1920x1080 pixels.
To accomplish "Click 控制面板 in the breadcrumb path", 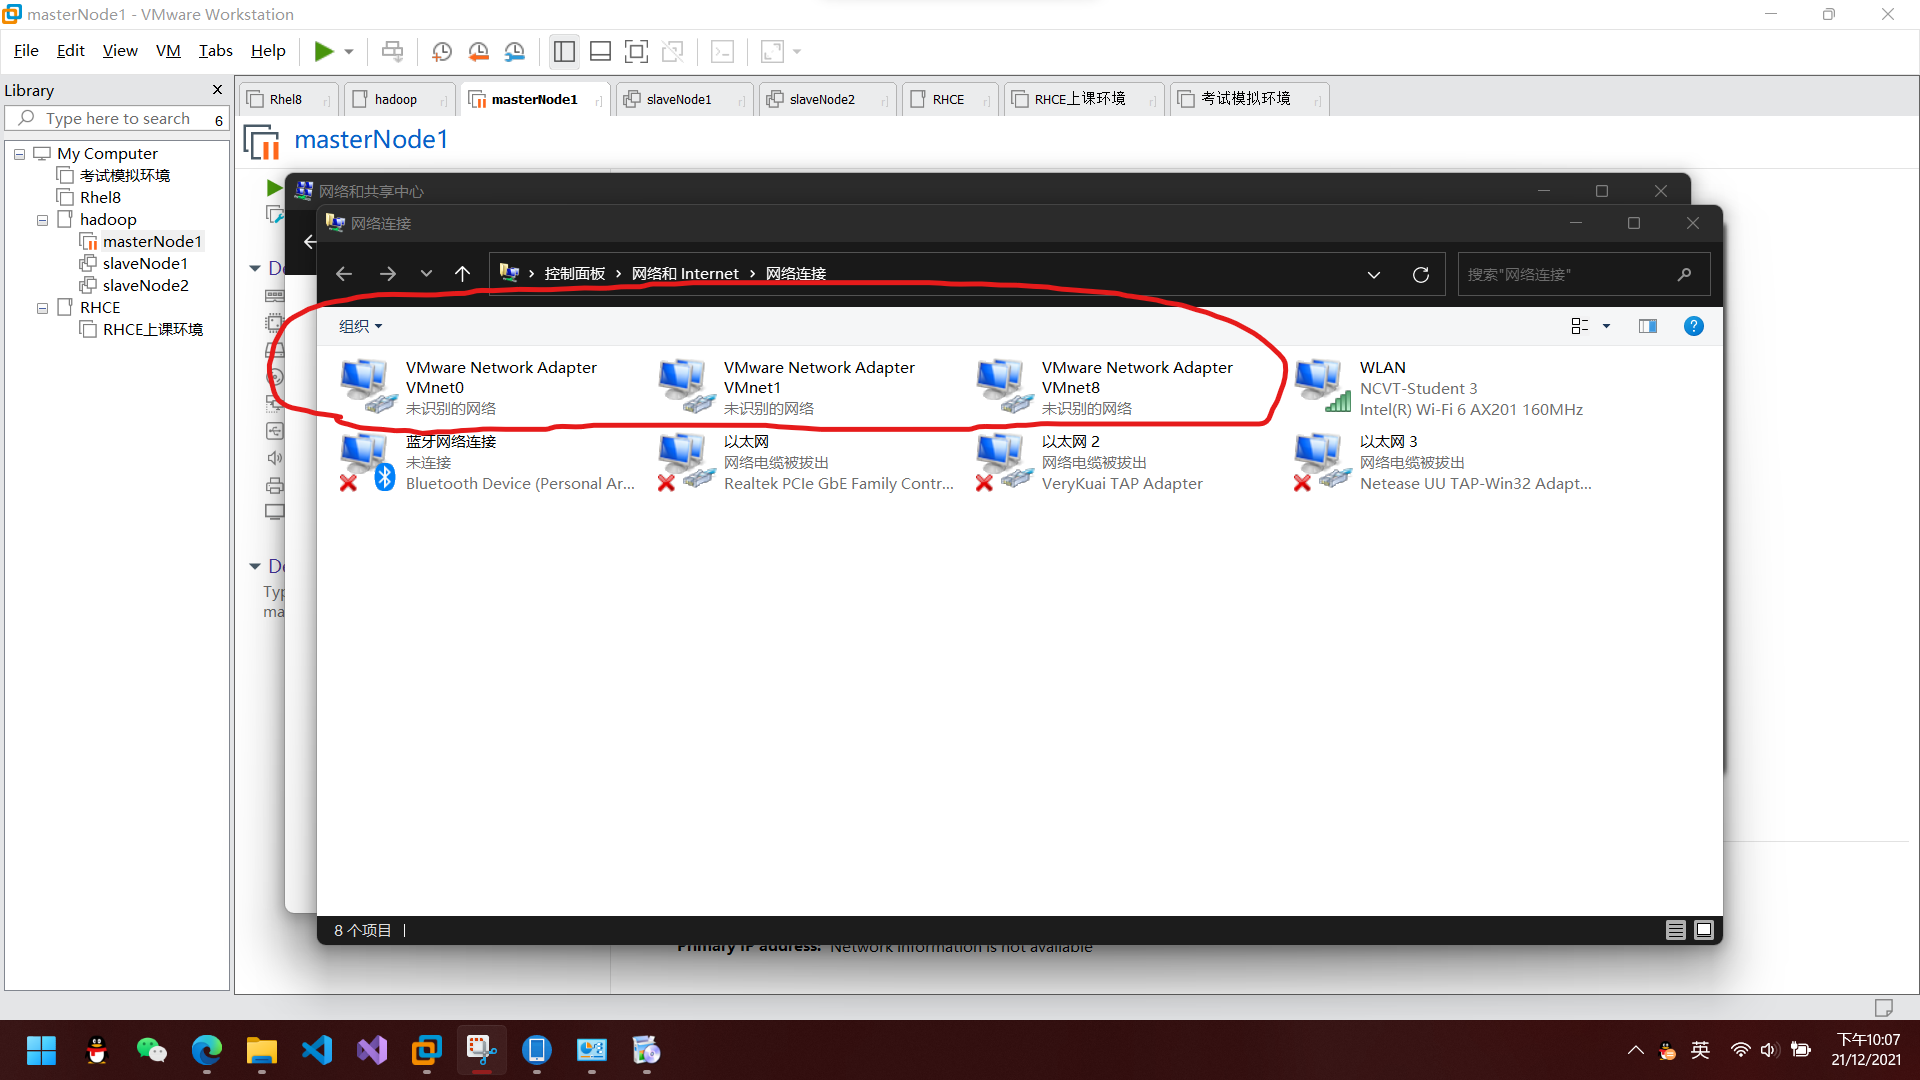I will coord(574,274).
